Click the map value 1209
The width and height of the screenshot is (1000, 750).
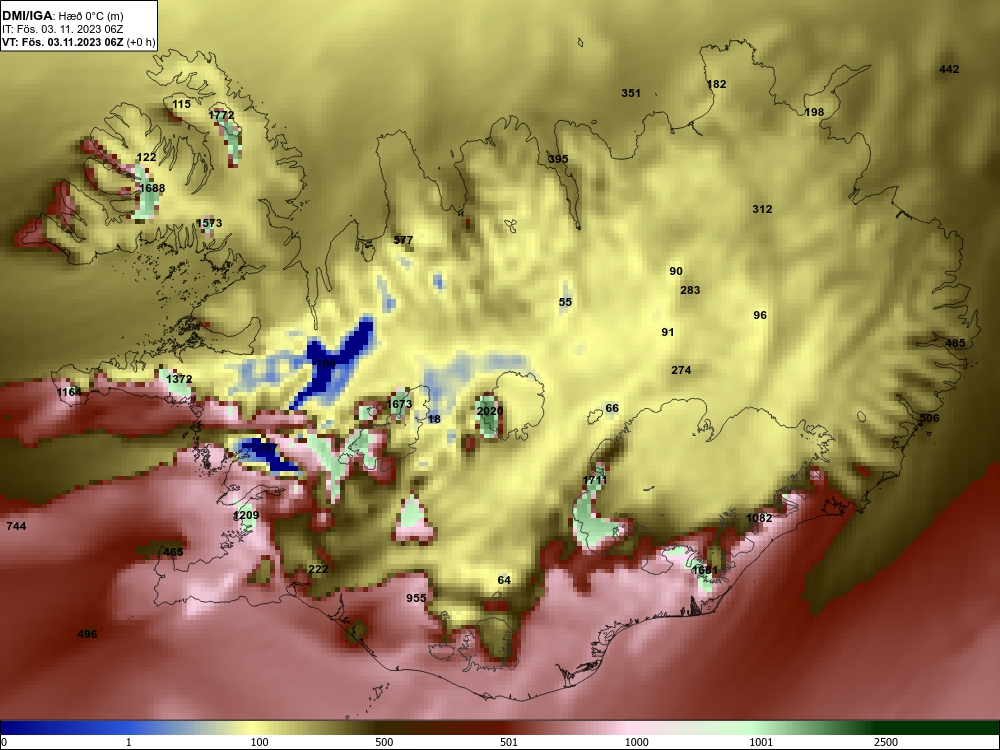246,515
